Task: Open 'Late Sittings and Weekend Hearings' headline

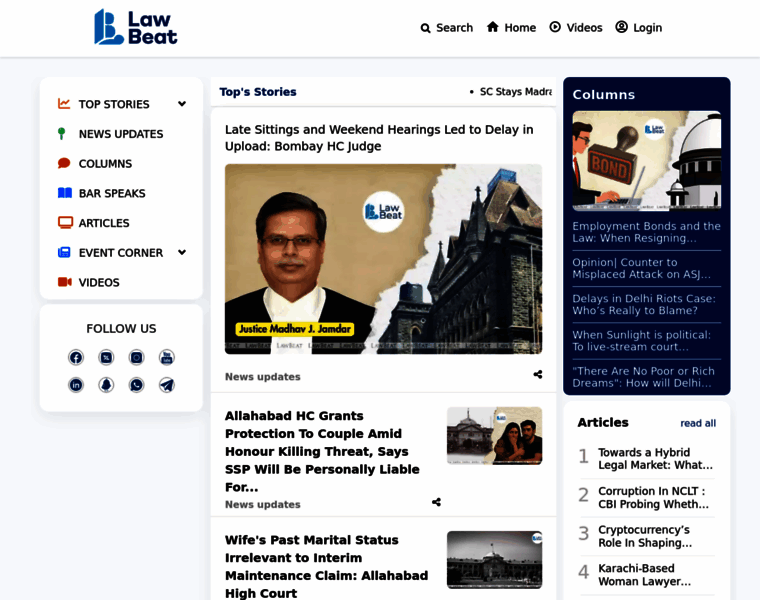Action: pos(379,138)
